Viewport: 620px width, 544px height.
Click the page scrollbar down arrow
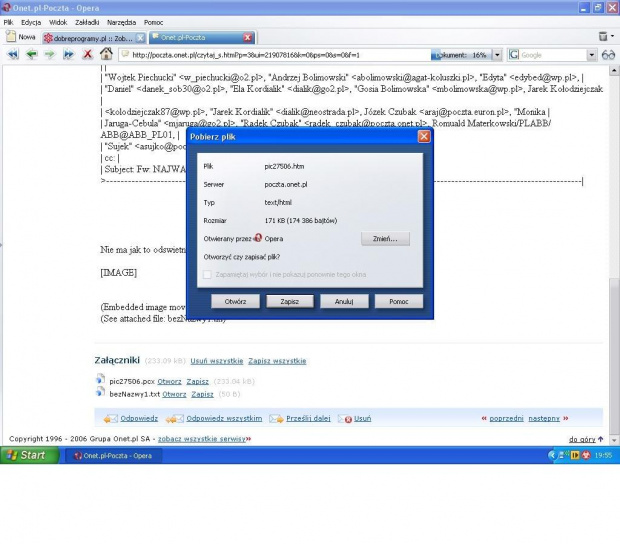coord(614,440)
